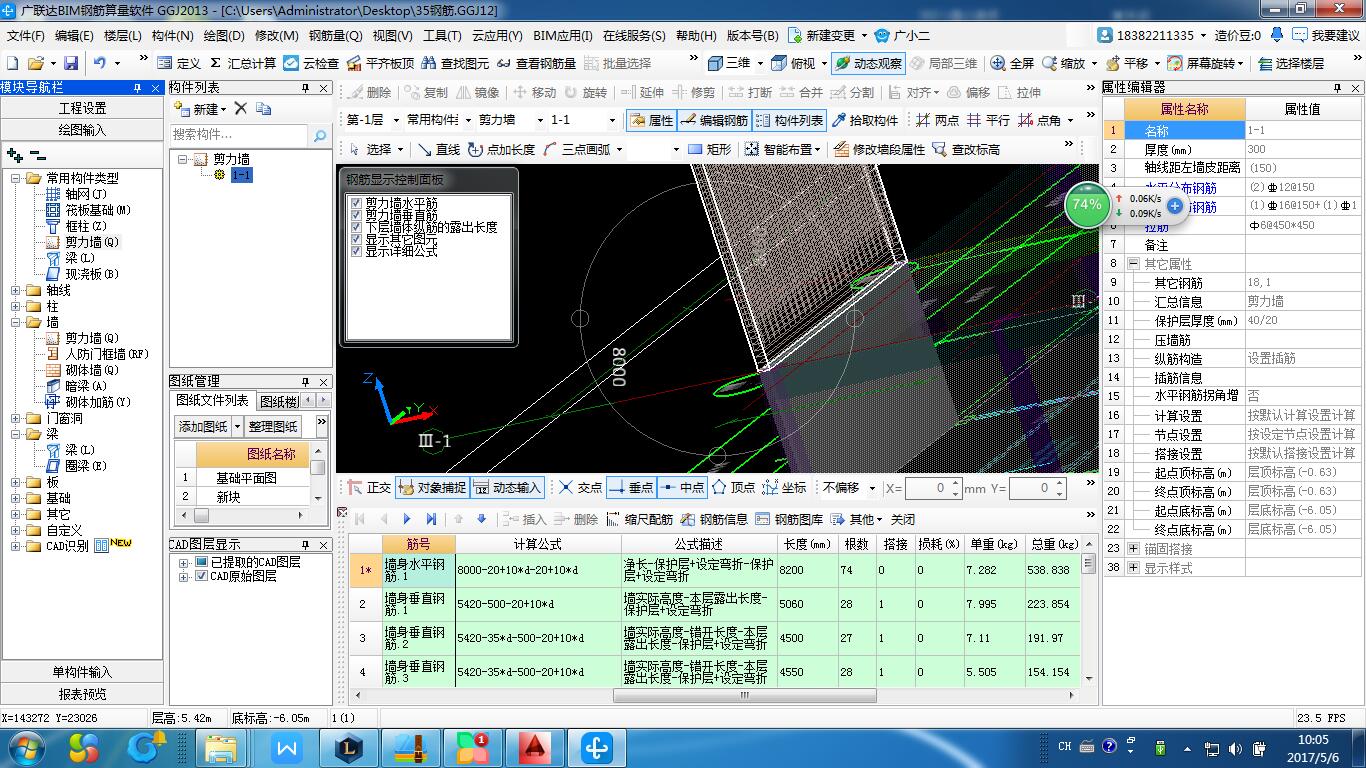Click 查改标高 elevation check tool
The width and height of the screenshot is (1366, 768).
point(965,149)
